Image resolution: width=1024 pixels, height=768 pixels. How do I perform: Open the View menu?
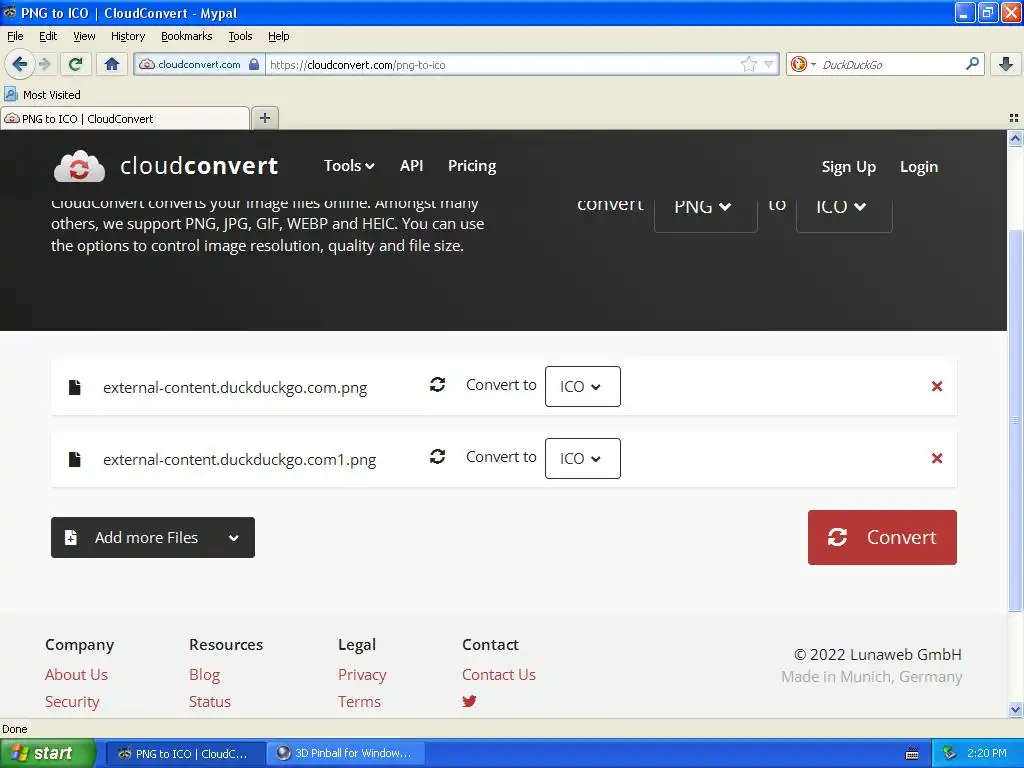[84, 36]
